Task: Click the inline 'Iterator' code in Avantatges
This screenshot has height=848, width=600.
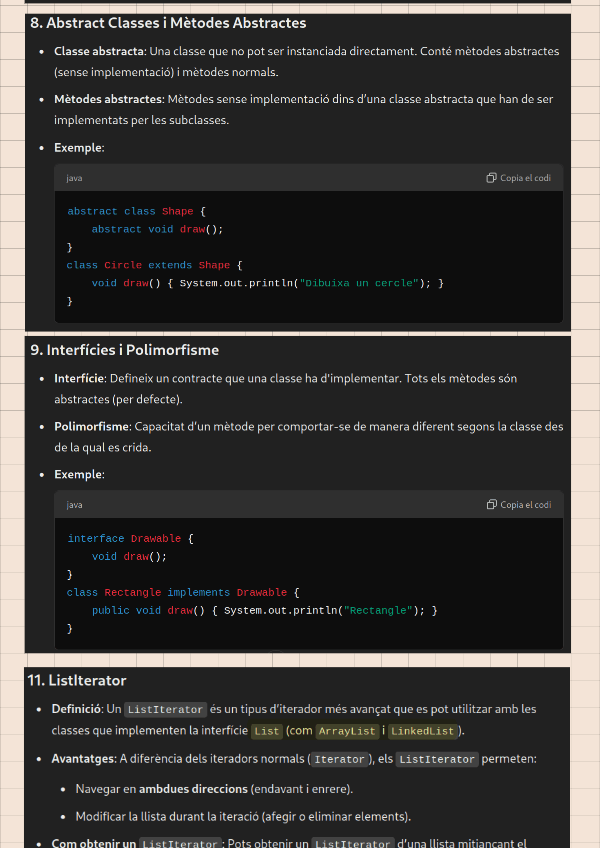Action: [x=339, y=760]
